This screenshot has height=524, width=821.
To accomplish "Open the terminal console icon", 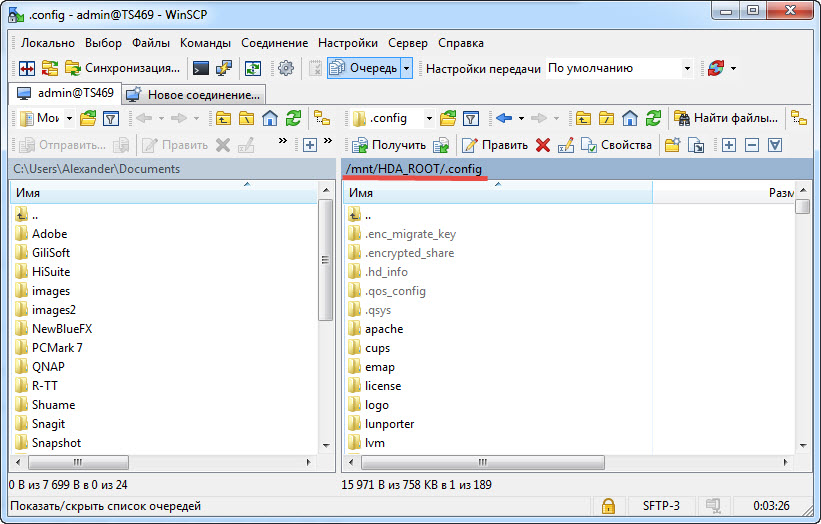I will (x=201, y=68).
